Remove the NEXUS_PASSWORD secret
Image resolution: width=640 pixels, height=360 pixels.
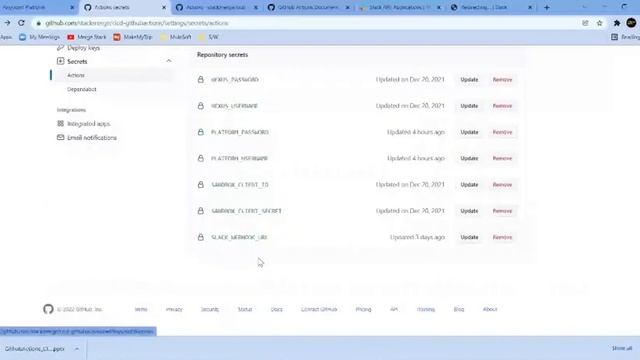[x=502, y=80]
